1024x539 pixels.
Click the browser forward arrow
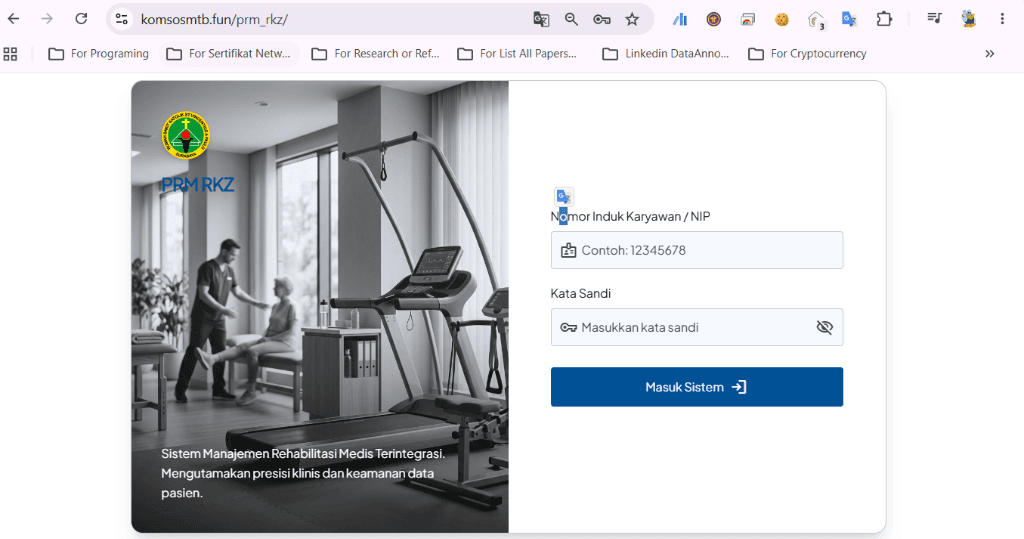[47, 19]
